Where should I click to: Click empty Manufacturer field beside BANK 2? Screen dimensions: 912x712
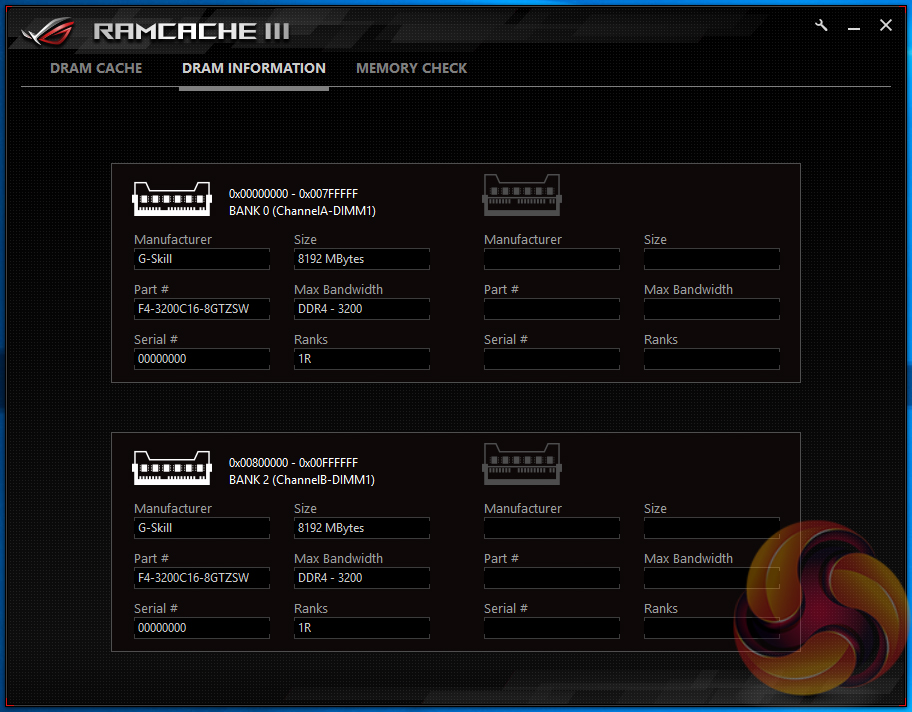point(552,528)
